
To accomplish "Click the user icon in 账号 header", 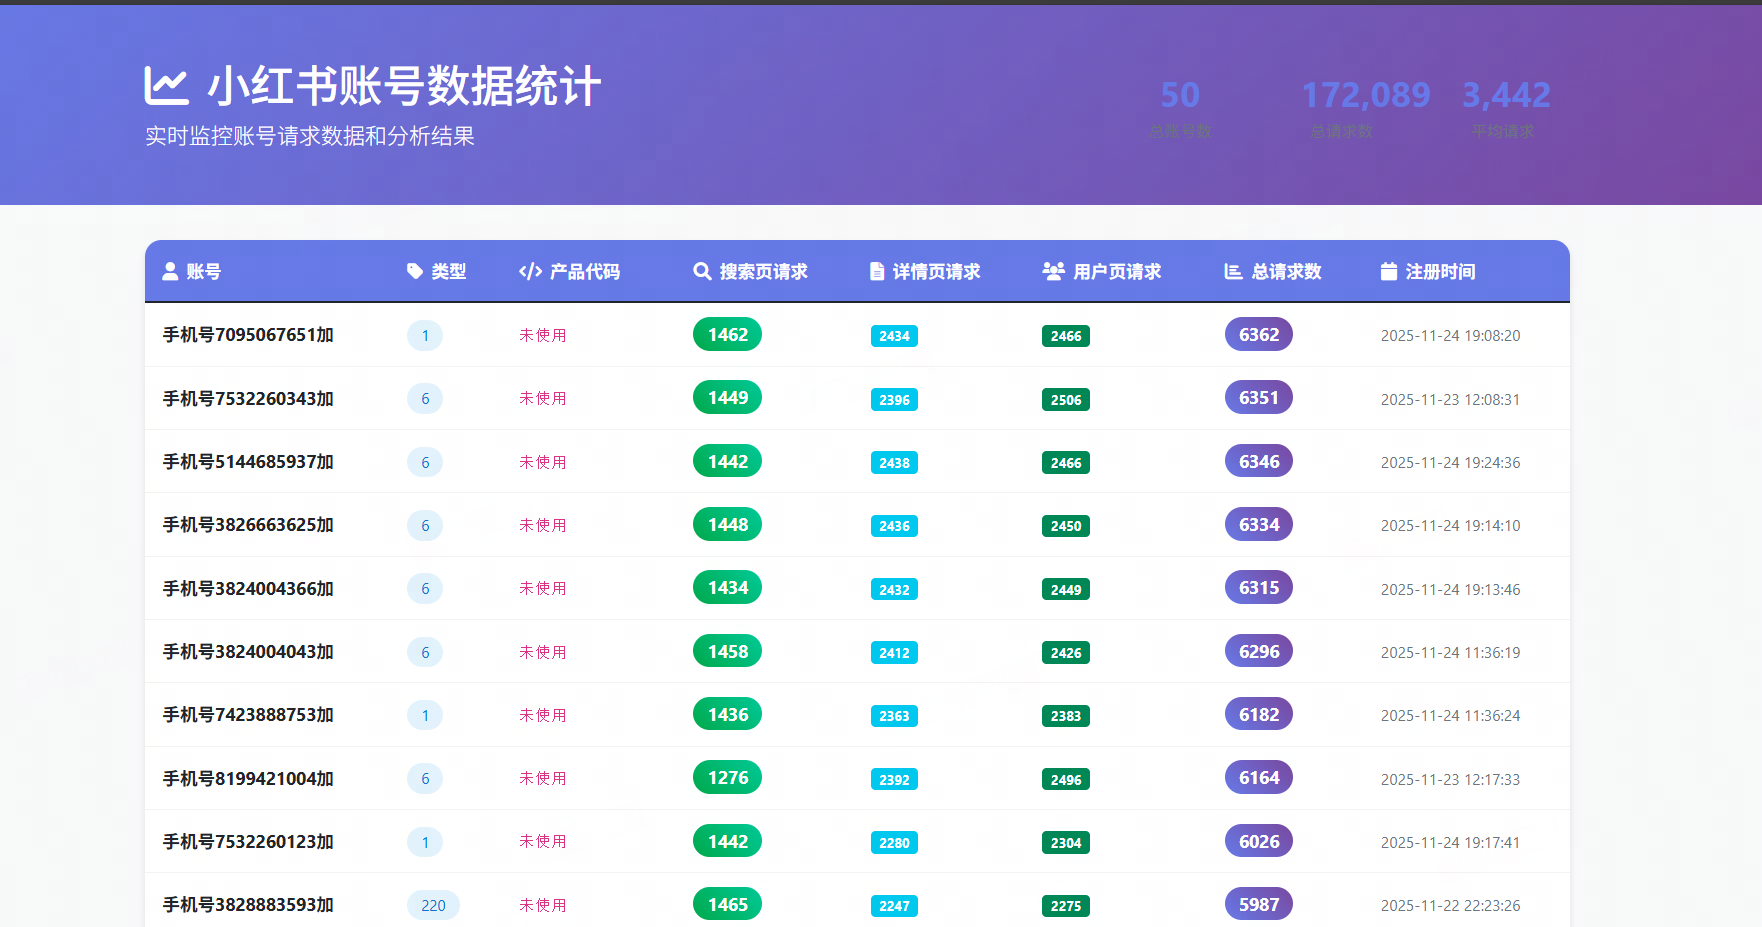I will (170, 271).
